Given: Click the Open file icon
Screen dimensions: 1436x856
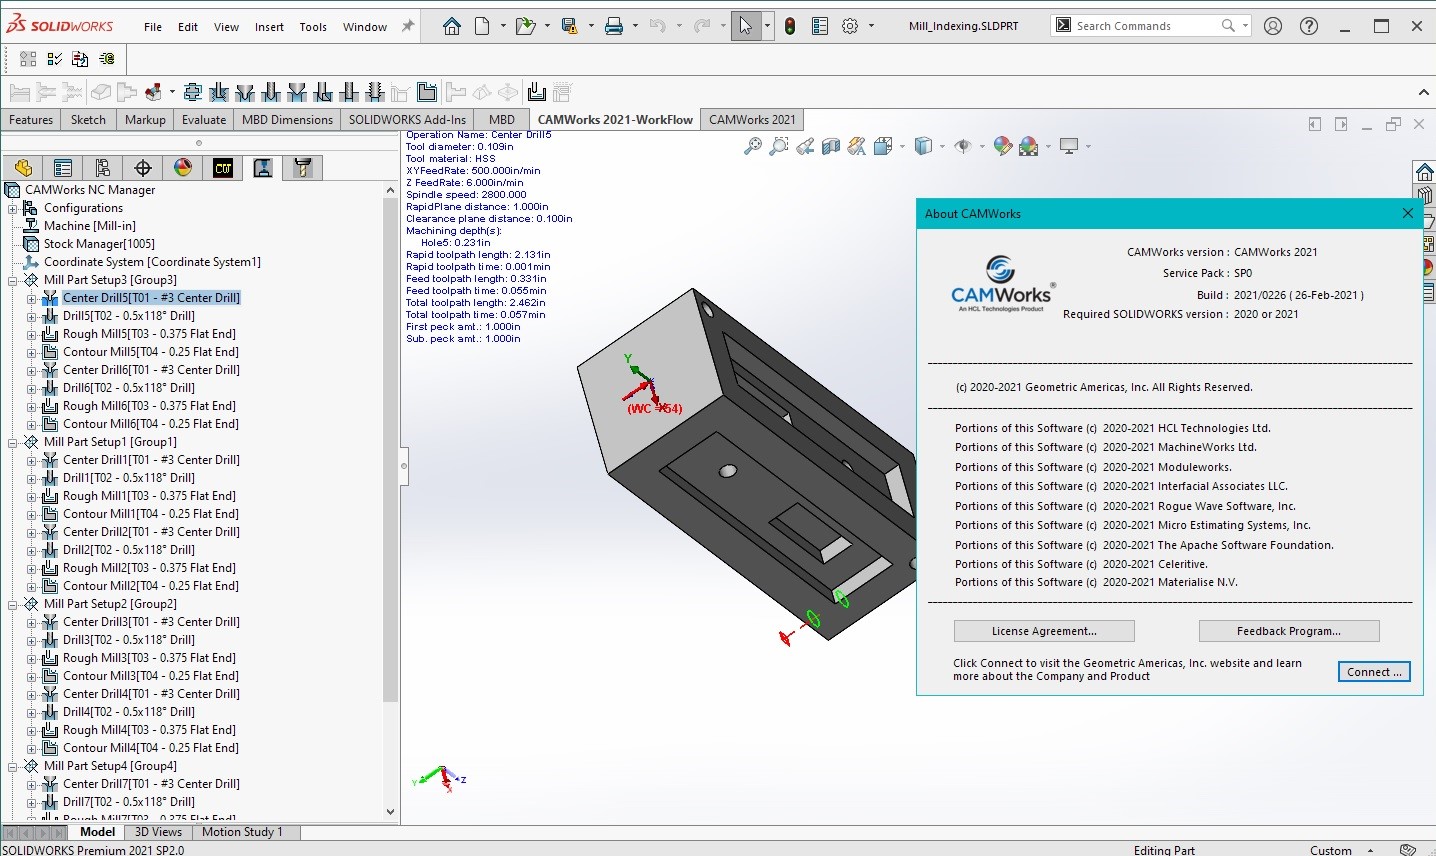Looking at the screenshot, I should [525, 26].
